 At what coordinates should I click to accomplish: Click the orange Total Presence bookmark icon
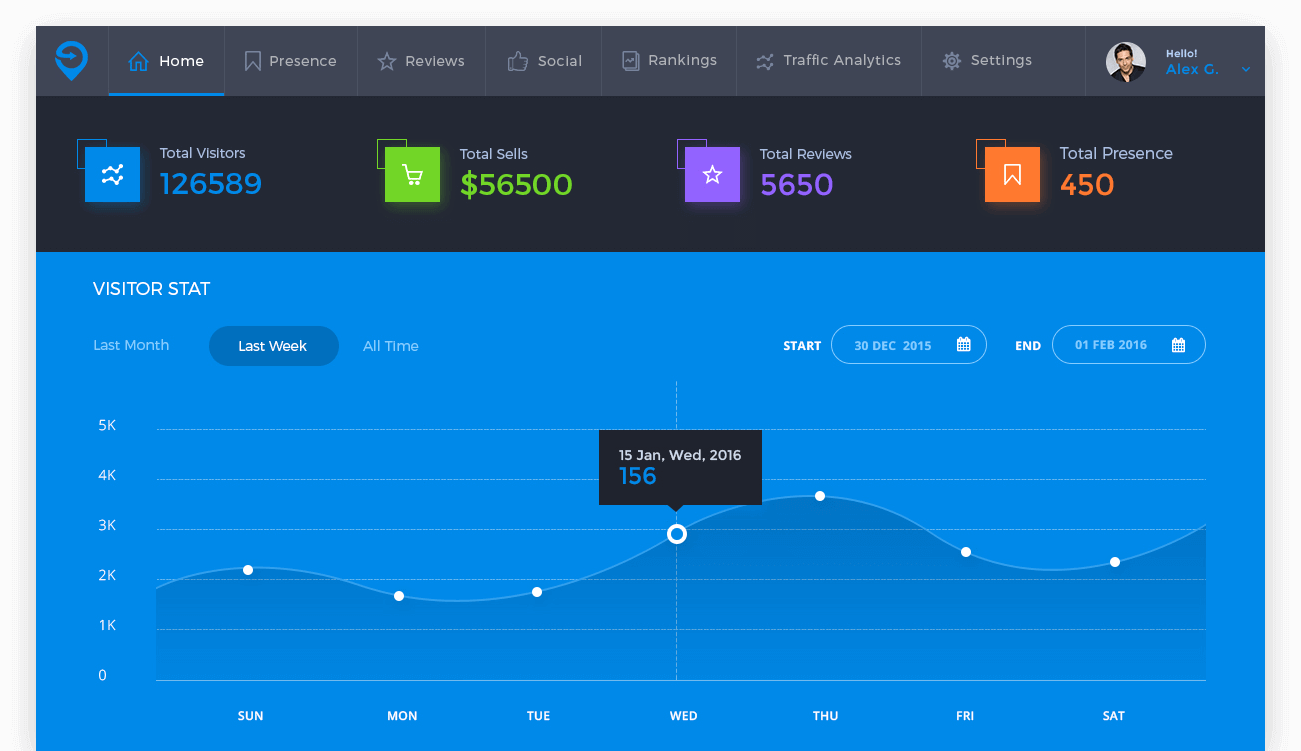1012,175
